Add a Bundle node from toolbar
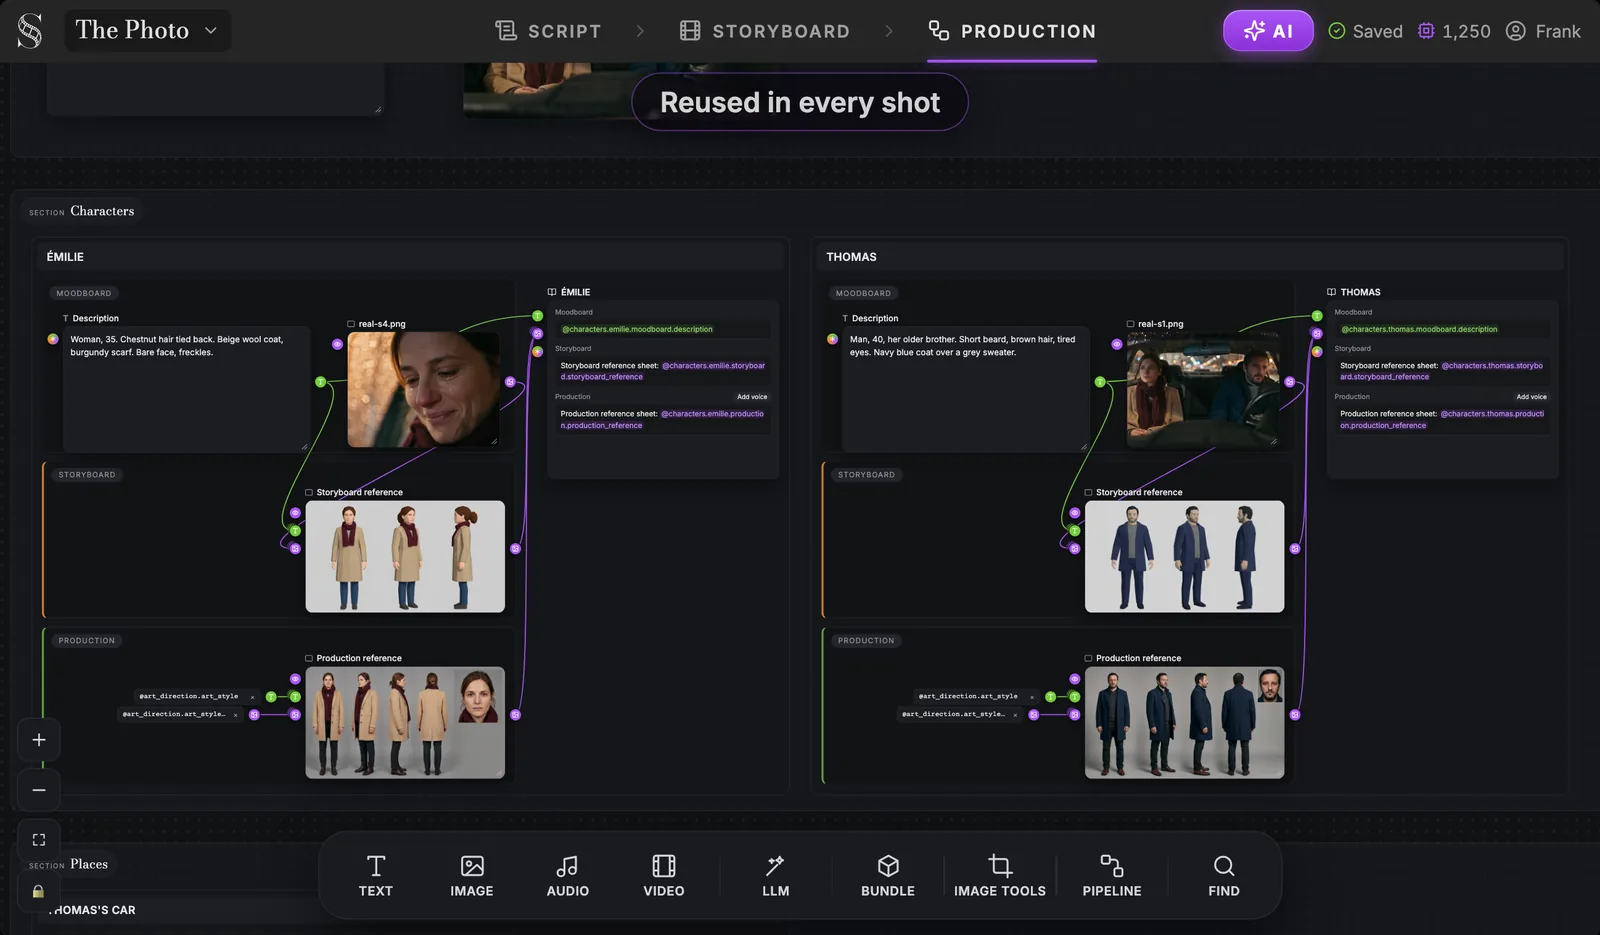 click(x=888, y=875)
